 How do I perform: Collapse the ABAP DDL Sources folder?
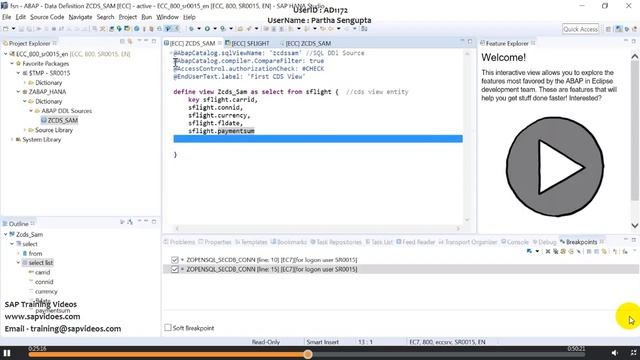pyautogui.click(x=31, y=111)
